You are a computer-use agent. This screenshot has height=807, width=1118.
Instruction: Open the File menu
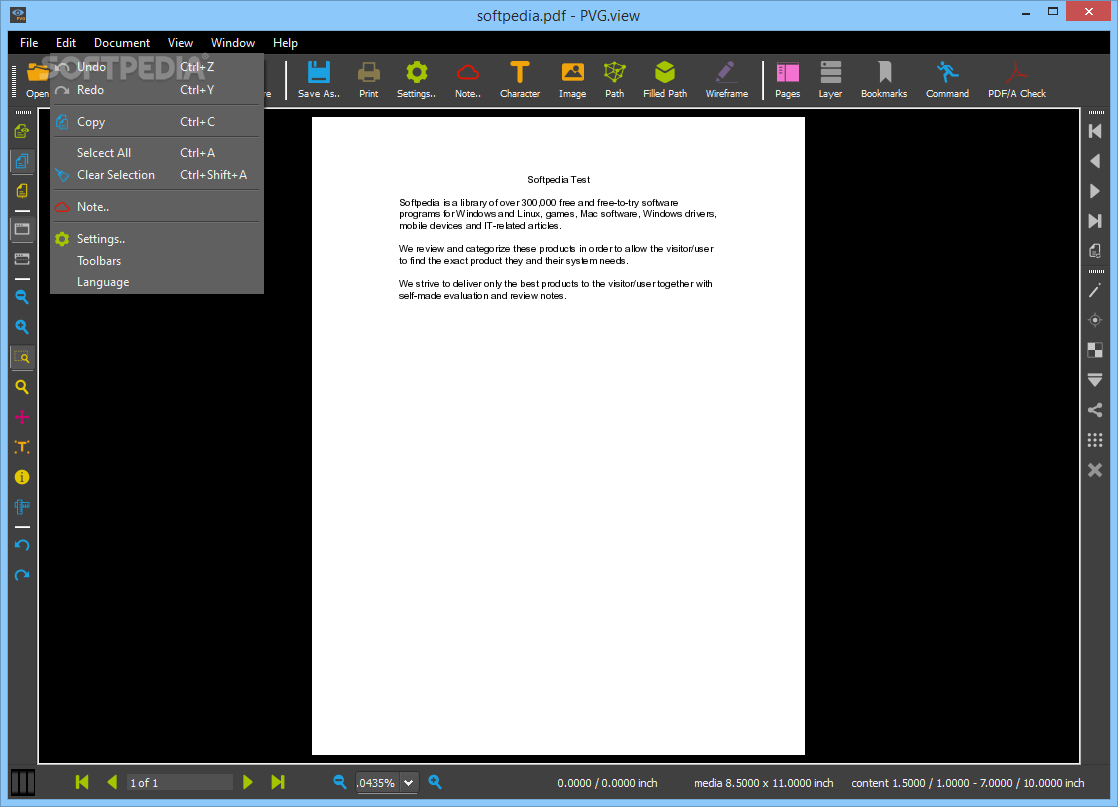click(29, 43)
